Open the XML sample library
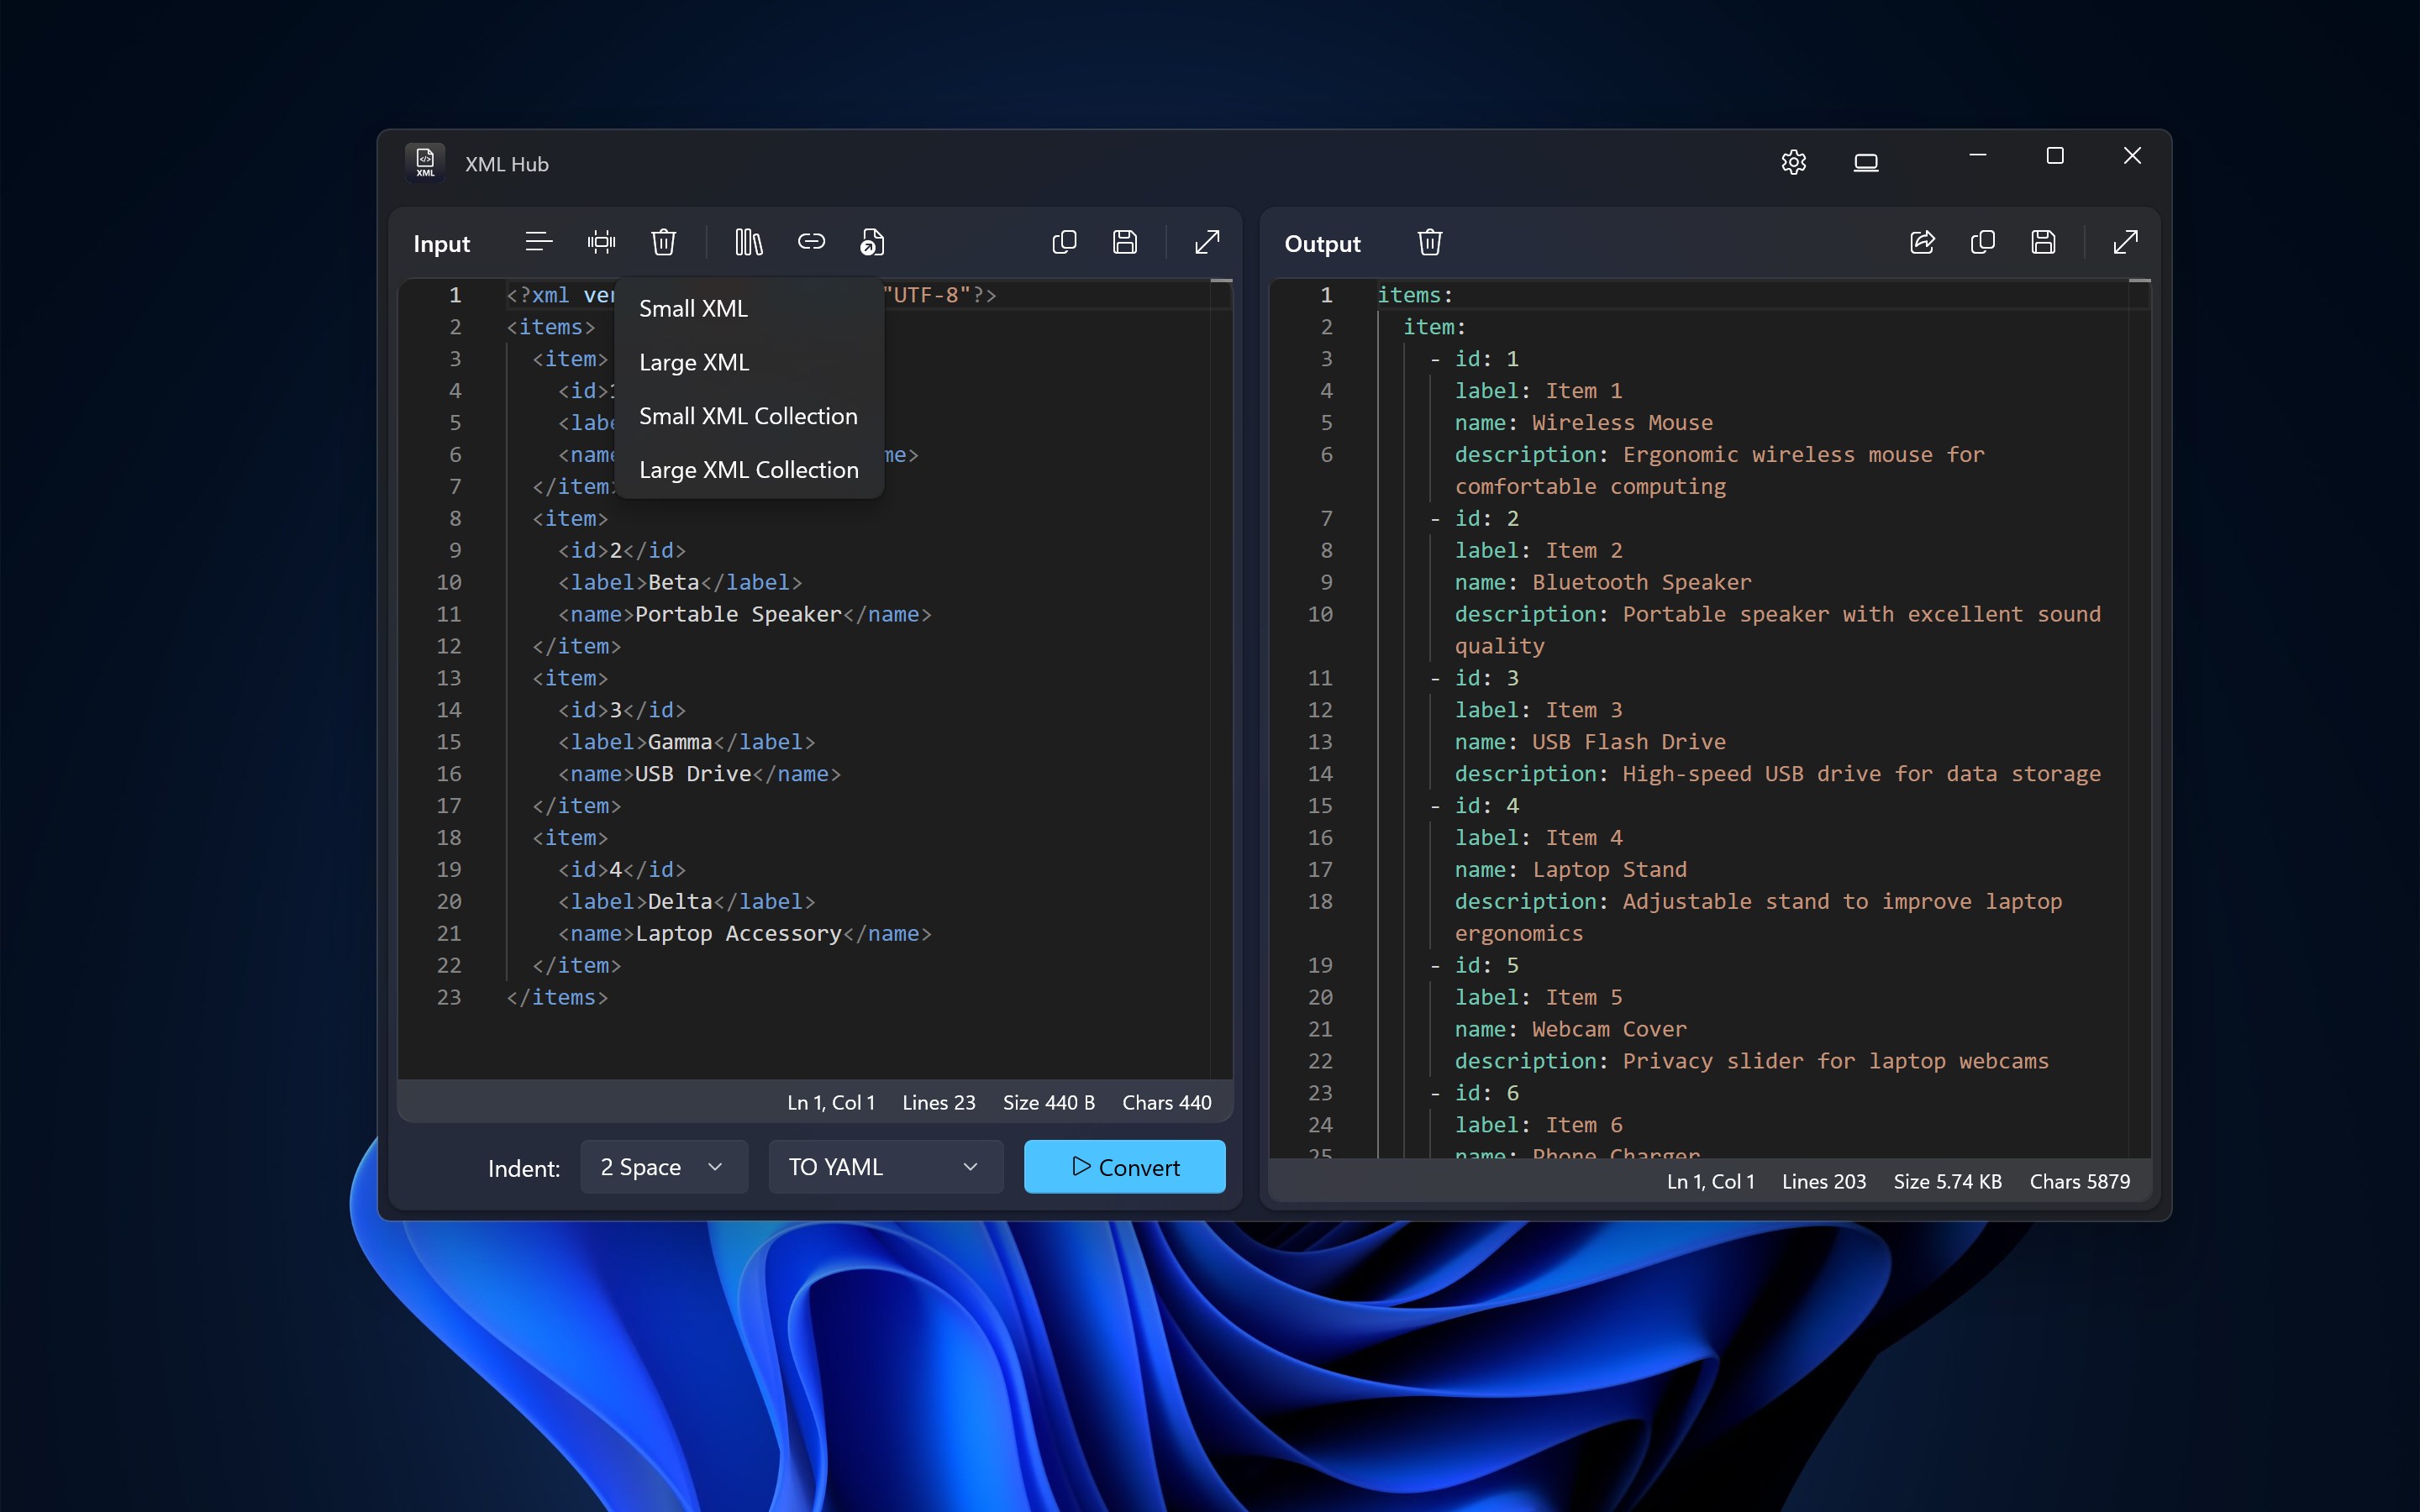Screen dimensions: 2420x1512 [748, 242]
